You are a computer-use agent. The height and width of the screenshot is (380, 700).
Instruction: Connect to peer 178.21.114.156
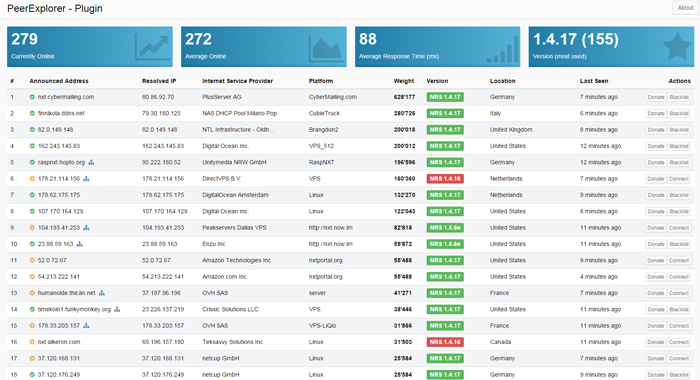pos(679,179)
